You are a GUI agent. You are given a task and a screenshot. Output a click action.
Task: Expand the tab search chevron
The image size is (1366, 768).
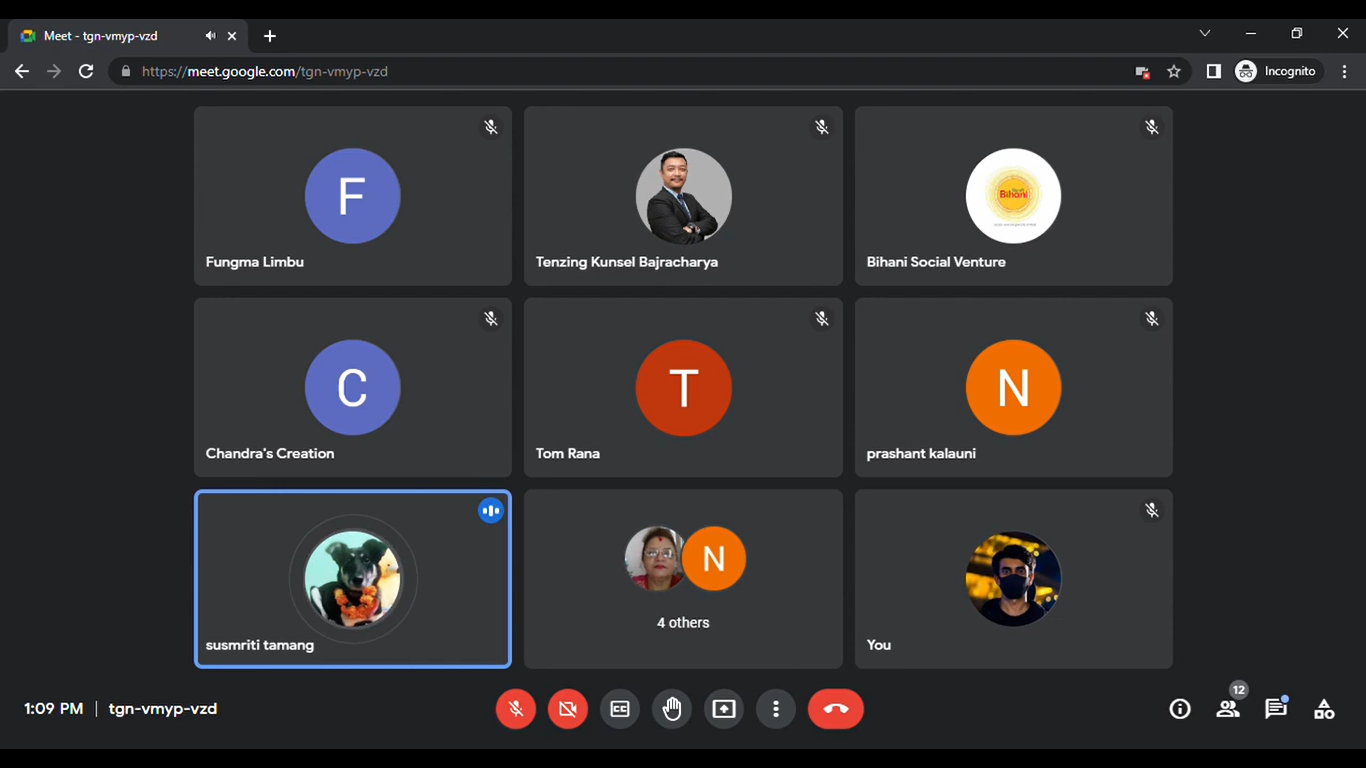click(x=1205, y=34)
